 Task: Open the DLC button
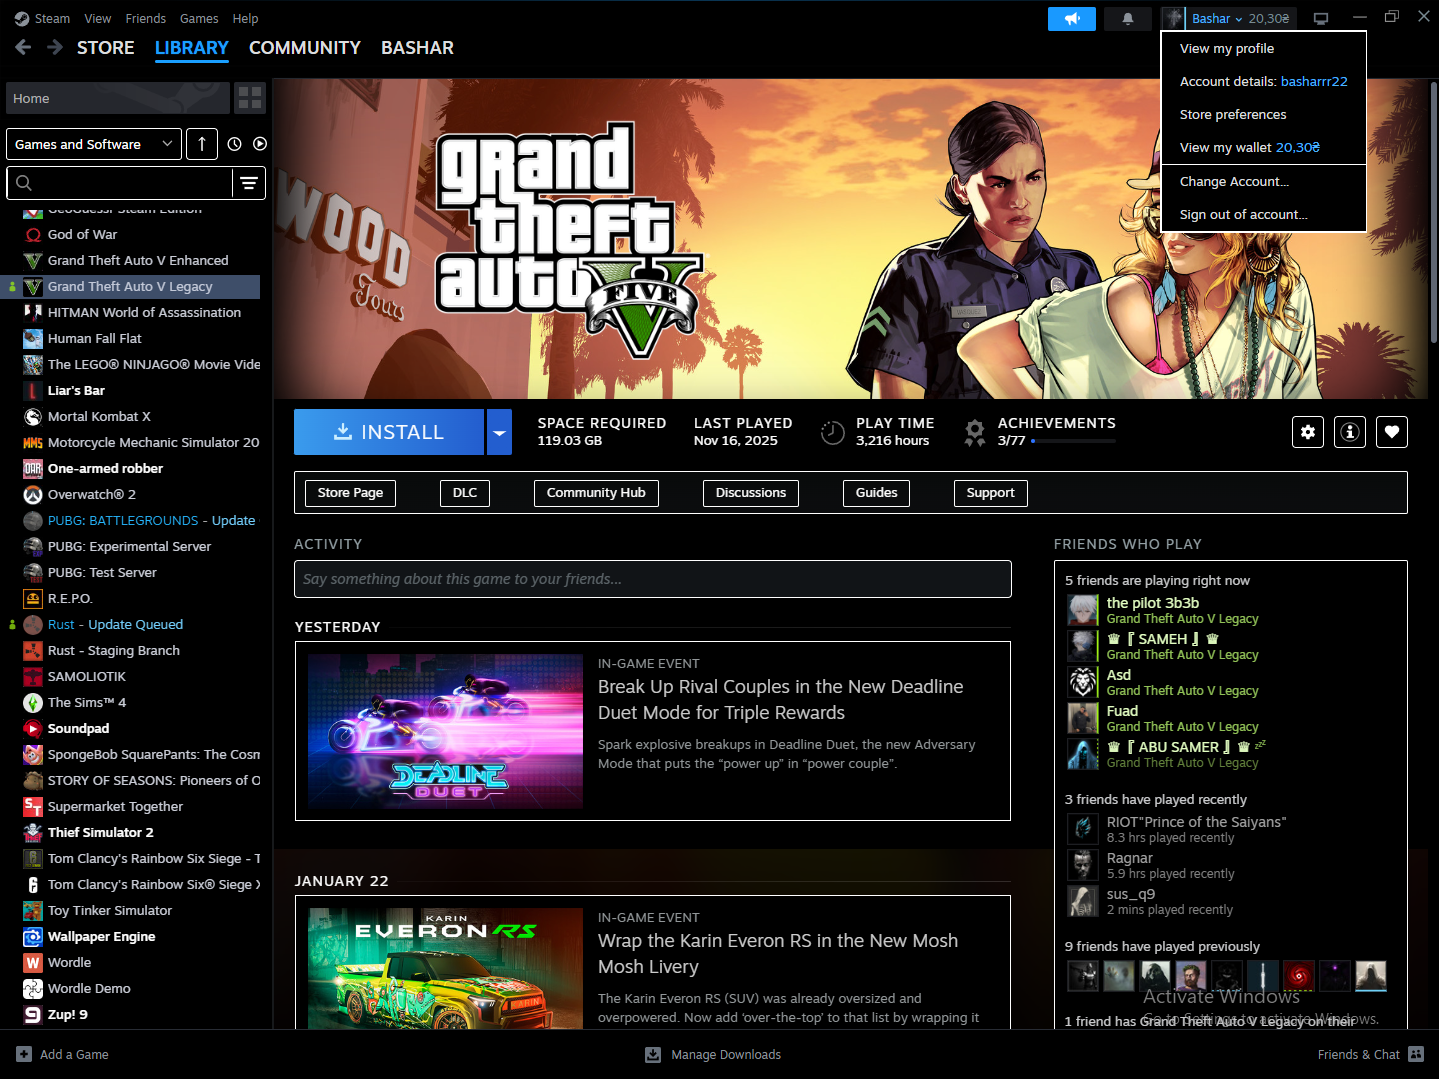(465, 493)
